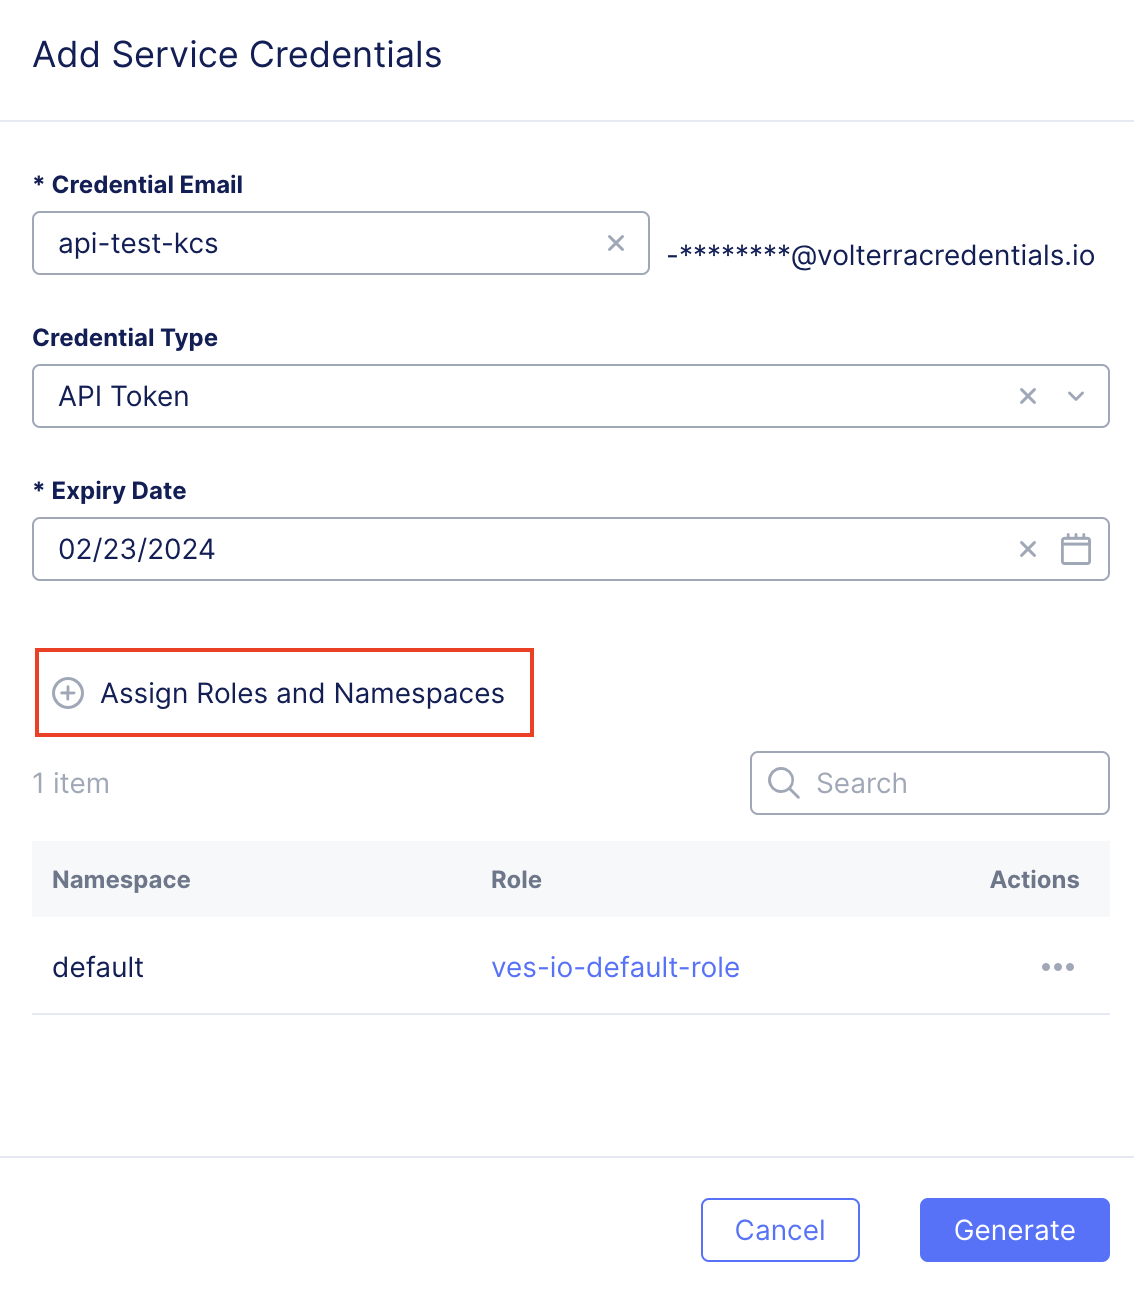Click Assign Roles and Namespaces
Screen dimensions: 1134x1290
click(x=302, y=693)
